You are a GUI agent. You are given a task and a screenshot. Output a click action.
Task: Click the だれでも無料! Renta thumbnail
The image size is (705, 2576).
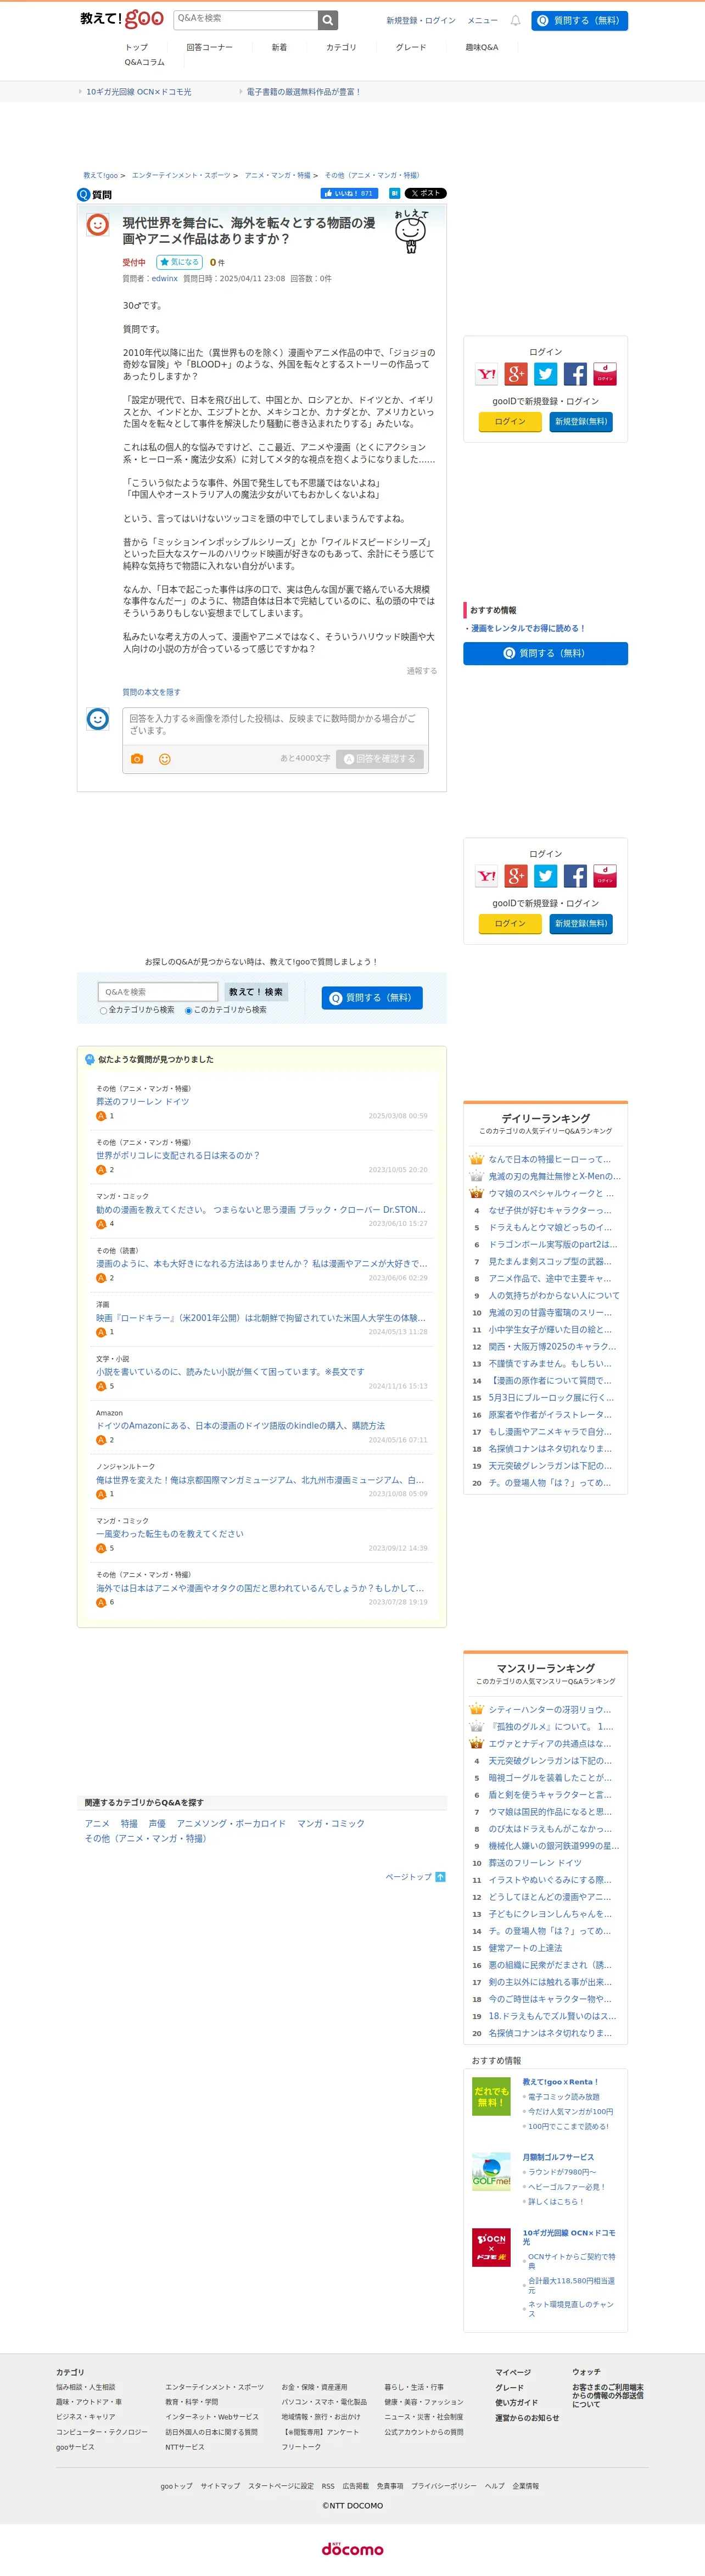point(491,2096)
